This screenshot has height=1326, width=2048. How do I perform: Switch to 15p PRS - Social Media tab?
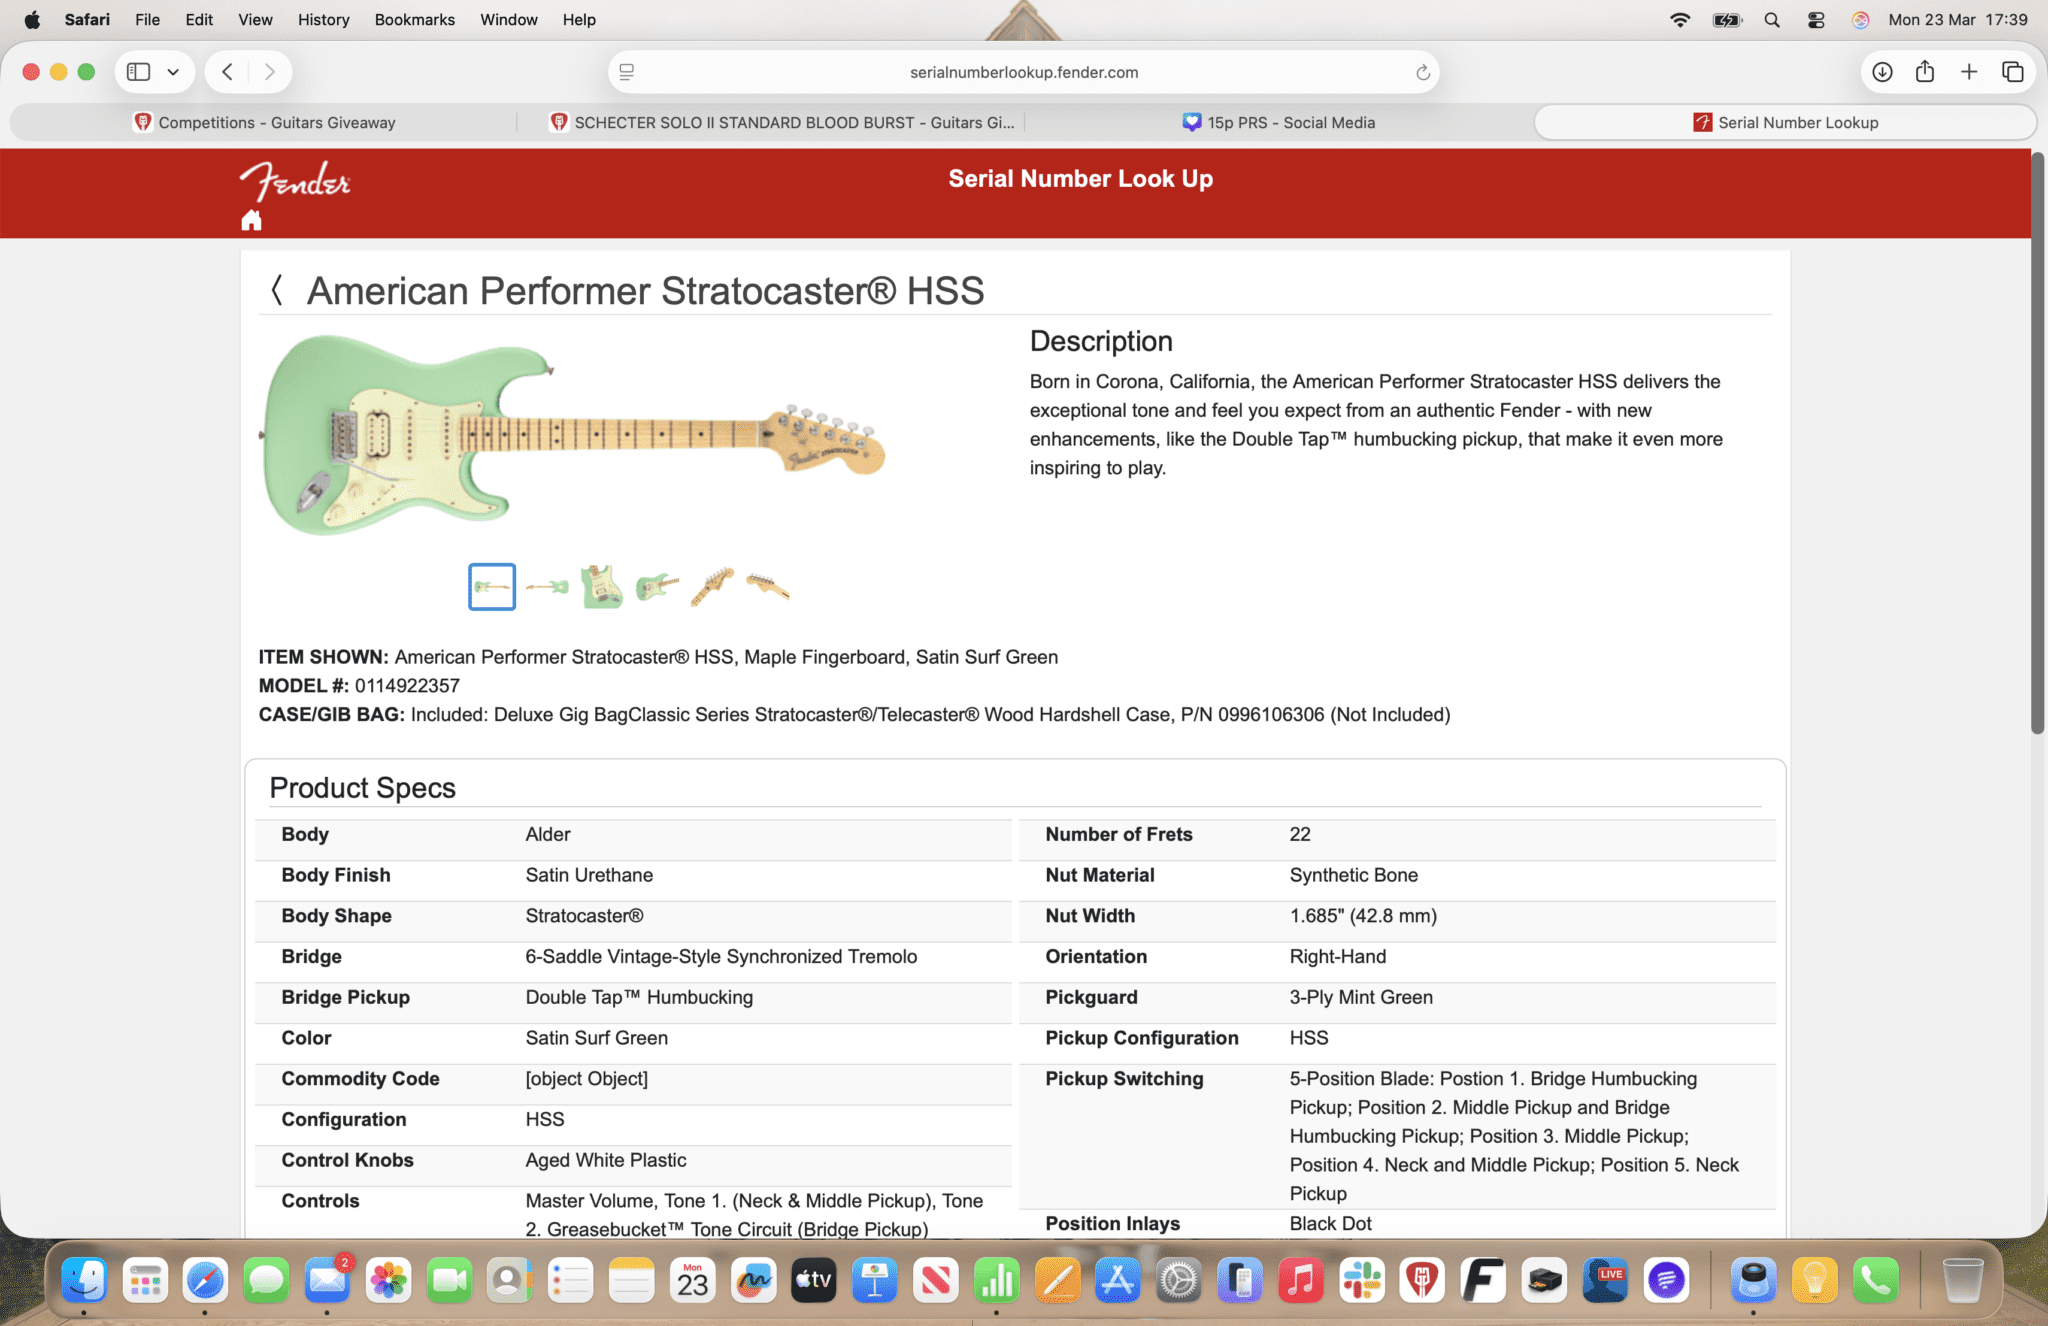click(1279, 122)
